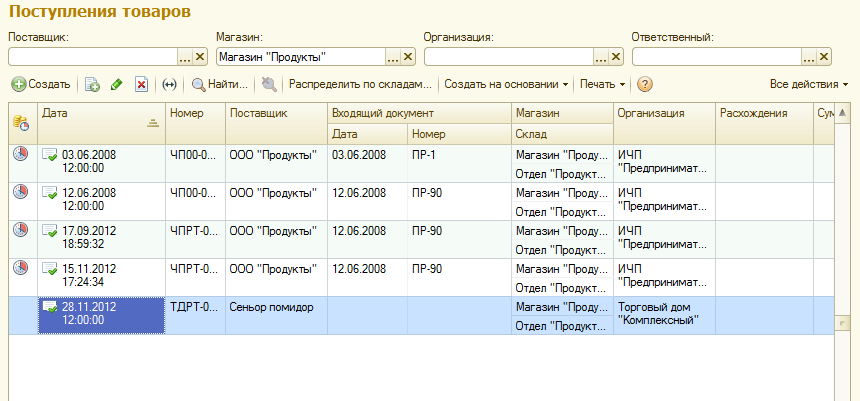
Task: Click posted document icon in 28.11.2012 row
Action: [x=50, y=307]
